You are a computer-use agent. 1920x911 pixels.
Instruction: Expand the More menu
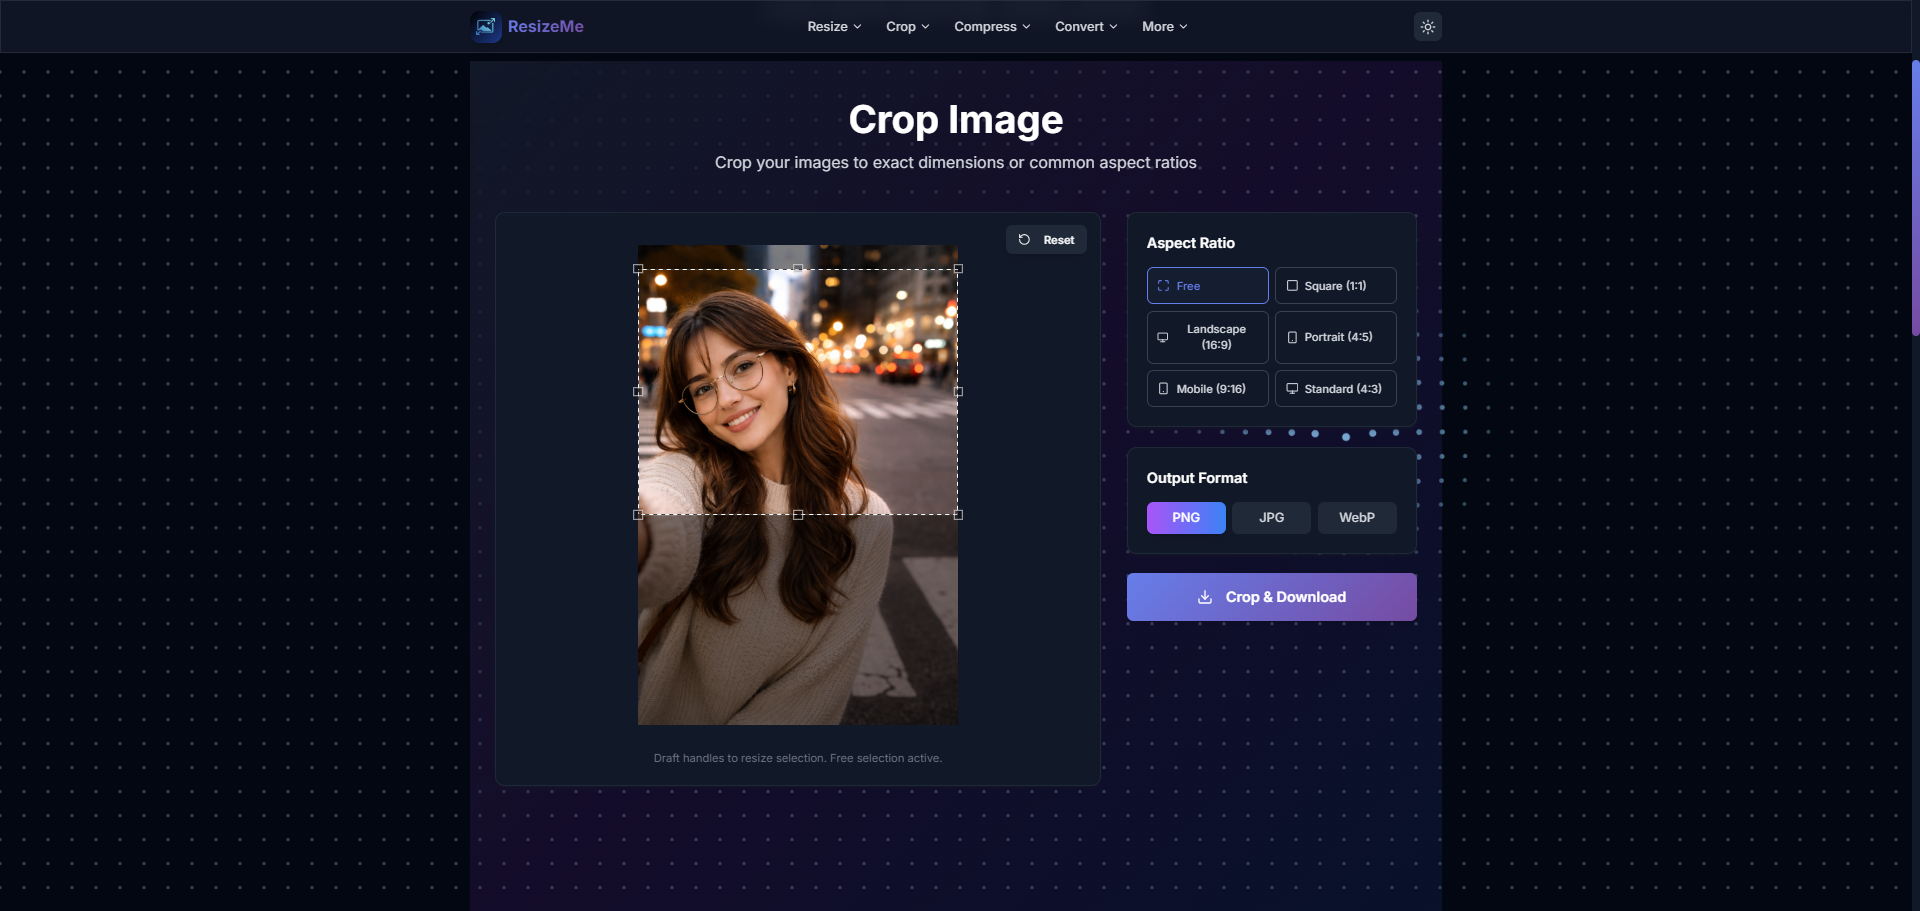click(x=1164, y=27)
